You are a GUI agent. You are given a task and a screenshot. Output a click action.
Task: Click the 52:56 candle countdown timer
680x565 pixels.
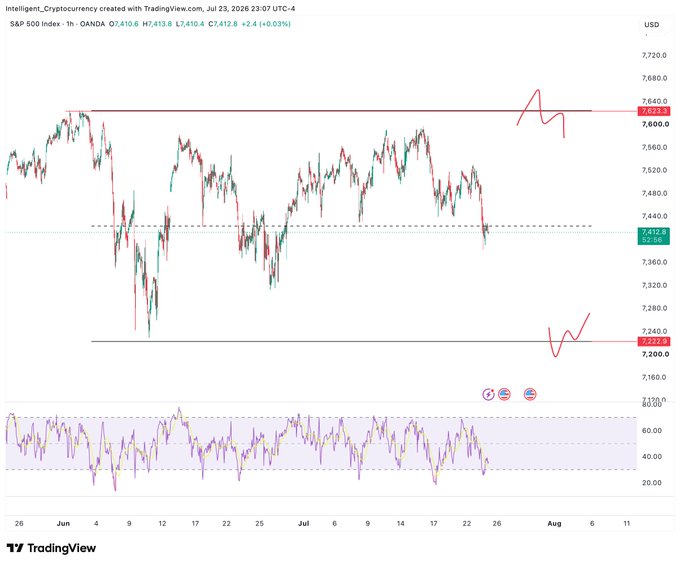pyautogui.click(x=654, y=240)
